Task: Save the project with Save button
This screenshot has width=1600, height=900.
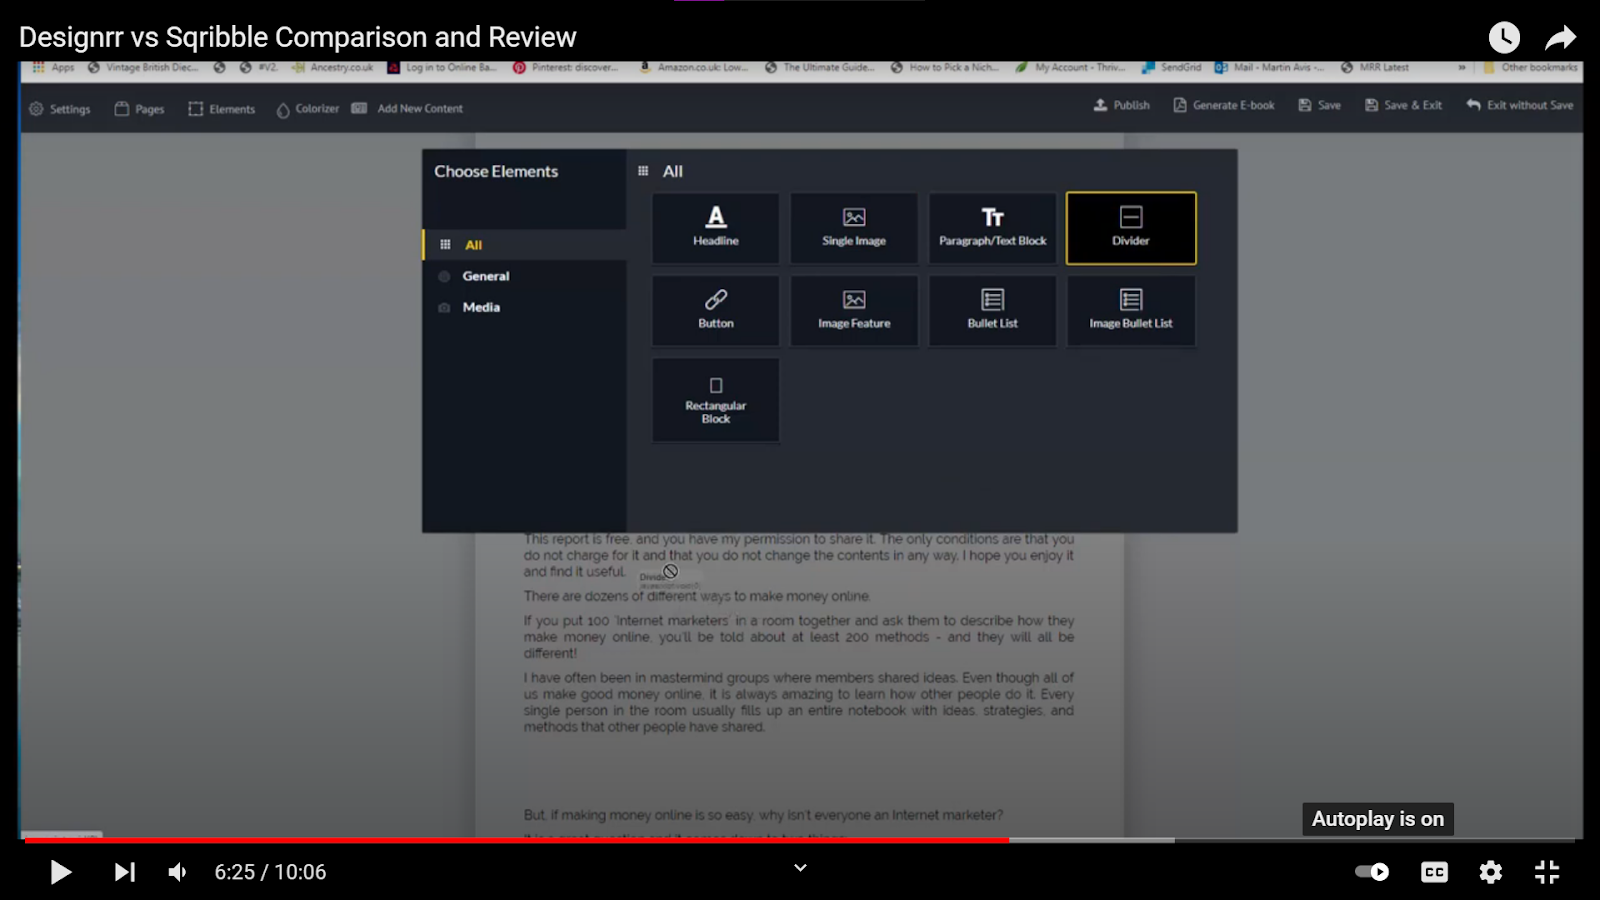Action: pos(1320,105)
